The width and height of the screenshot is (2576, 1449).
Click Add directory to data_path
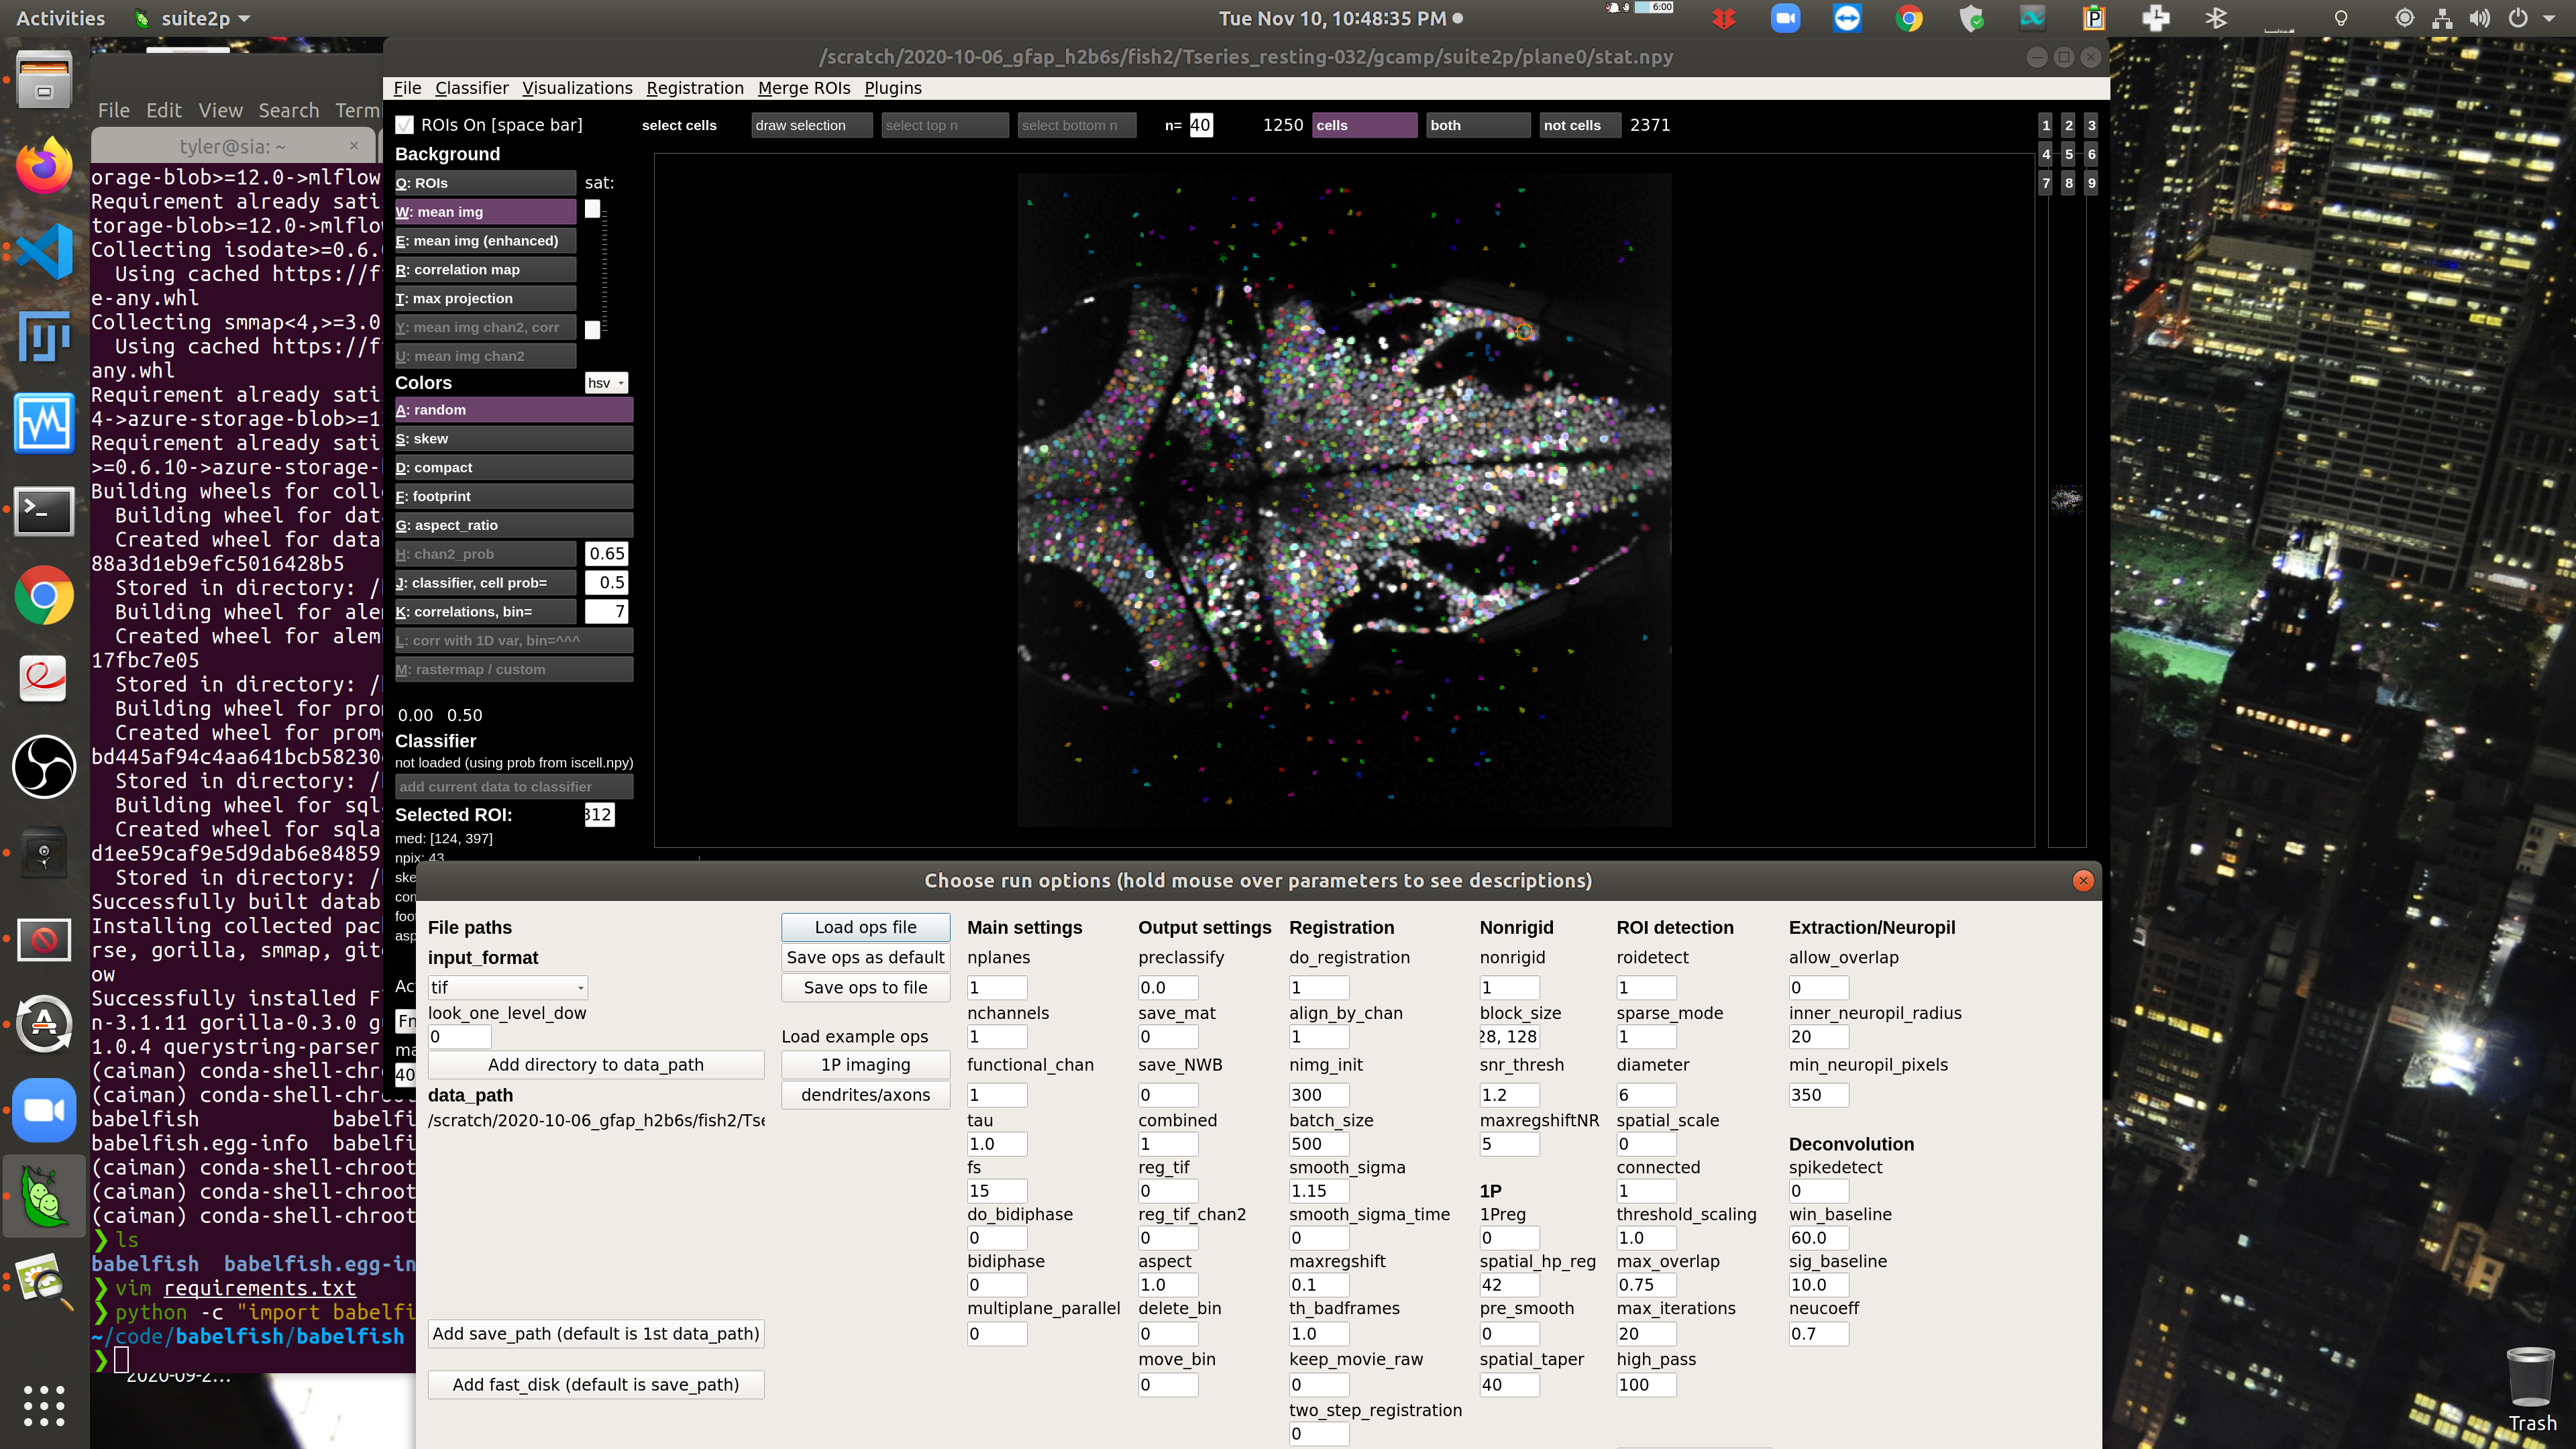(596, 1064)
